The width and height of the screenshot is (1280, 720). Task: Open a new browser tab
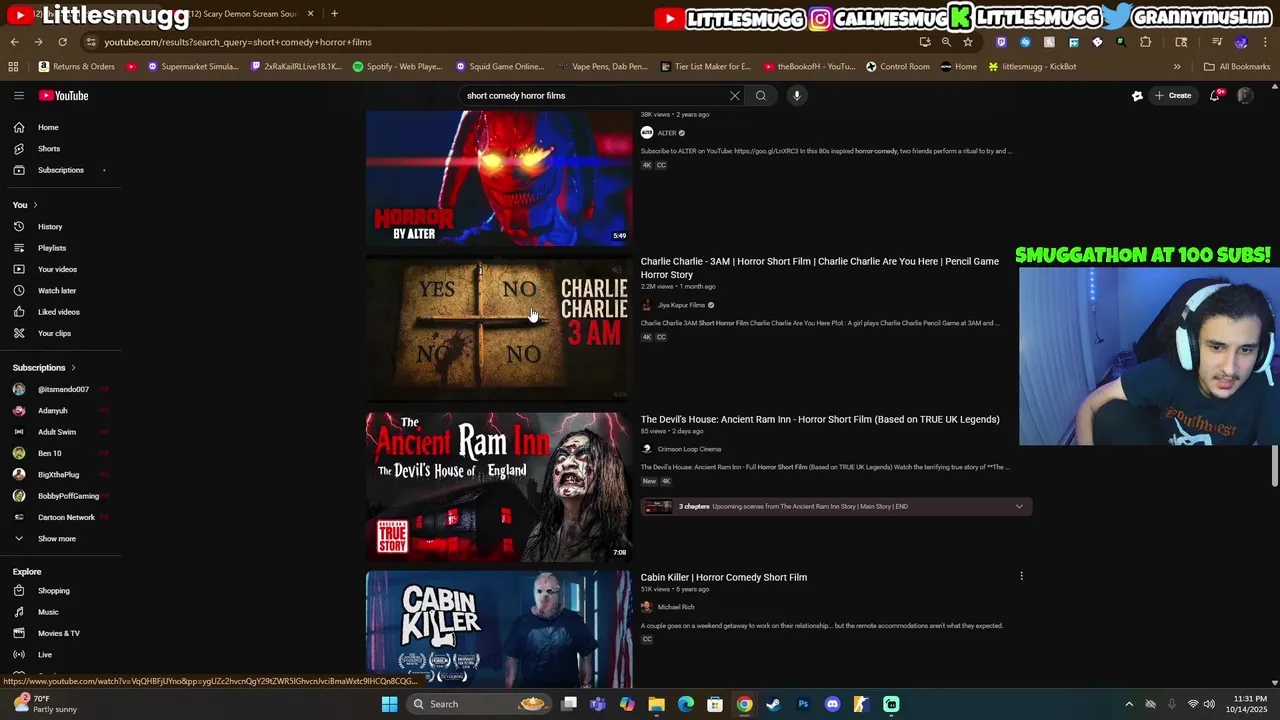pyautogui.click(x=334, y=14)
